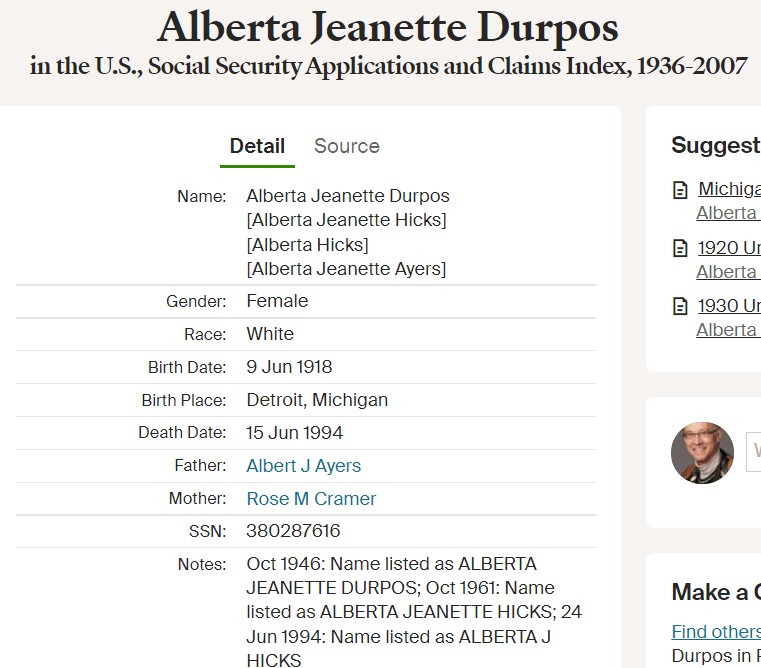Click the document icon beside Michigan record
This screenshot has width=761, height=668.
[x=680, y=190]
